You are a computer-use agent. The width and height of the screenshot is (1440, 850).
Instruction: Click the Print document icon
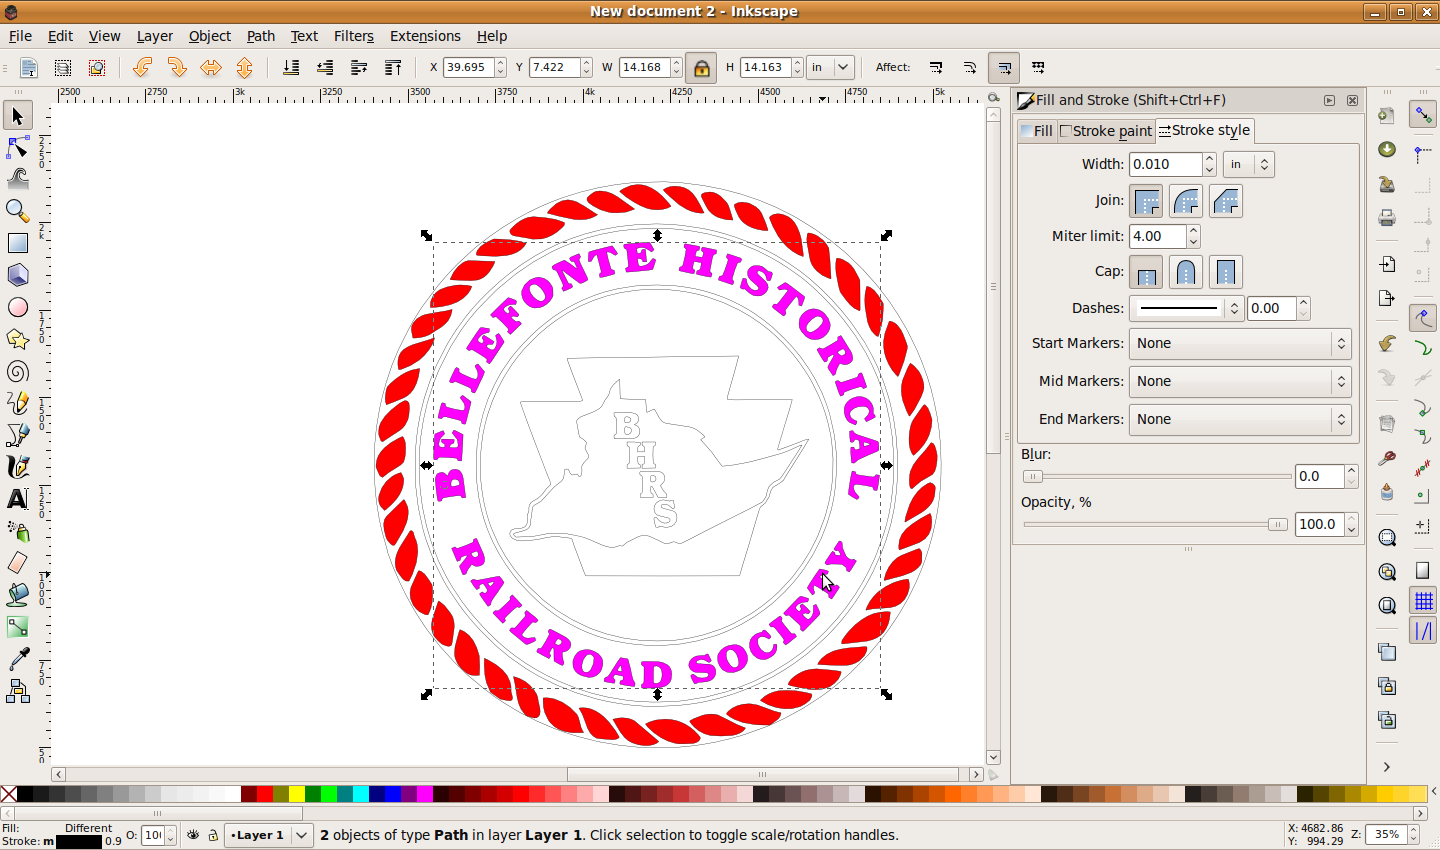tap(1387, 217)
